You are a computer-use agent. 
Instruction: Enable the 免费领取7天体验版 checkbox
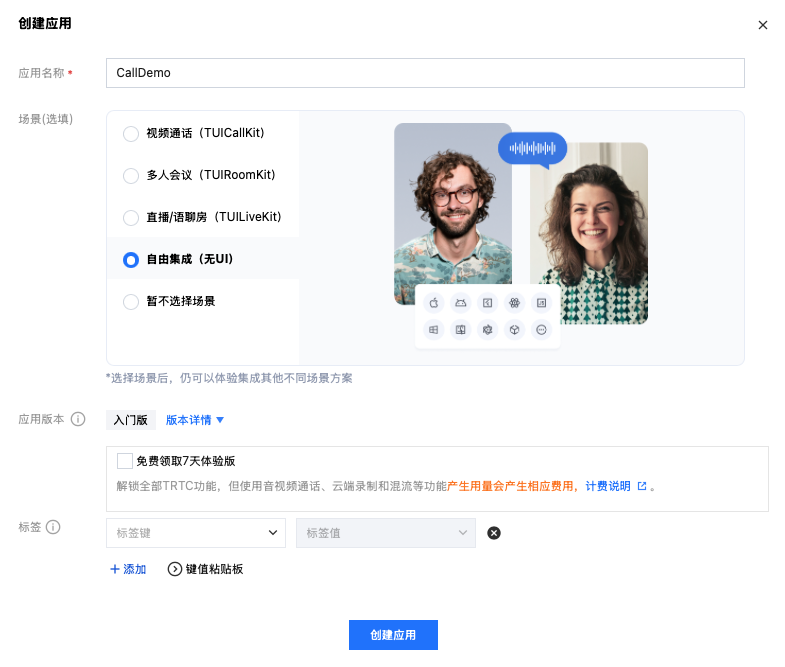[125, 461]
